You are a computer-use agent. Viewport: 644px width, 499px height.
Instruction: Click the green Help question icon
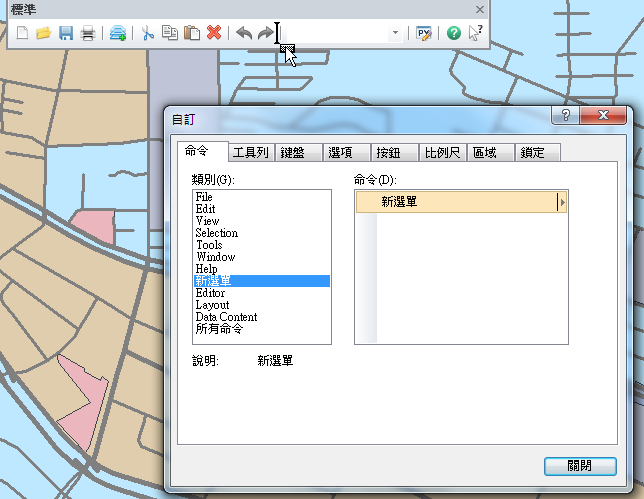pyautogui.click(x=454, y=33)
